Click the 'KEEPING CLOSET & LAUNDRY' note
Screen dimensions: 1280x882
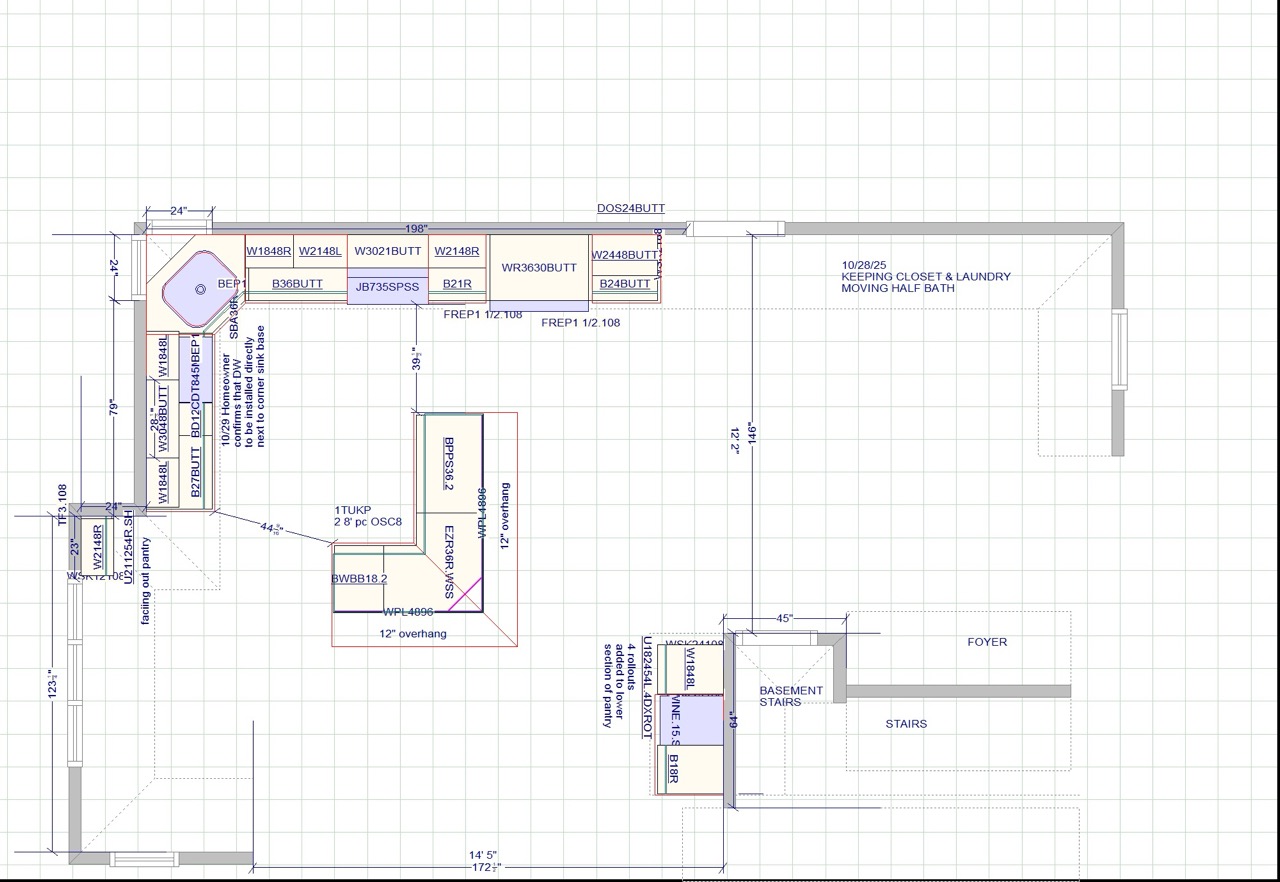(925, 276)
